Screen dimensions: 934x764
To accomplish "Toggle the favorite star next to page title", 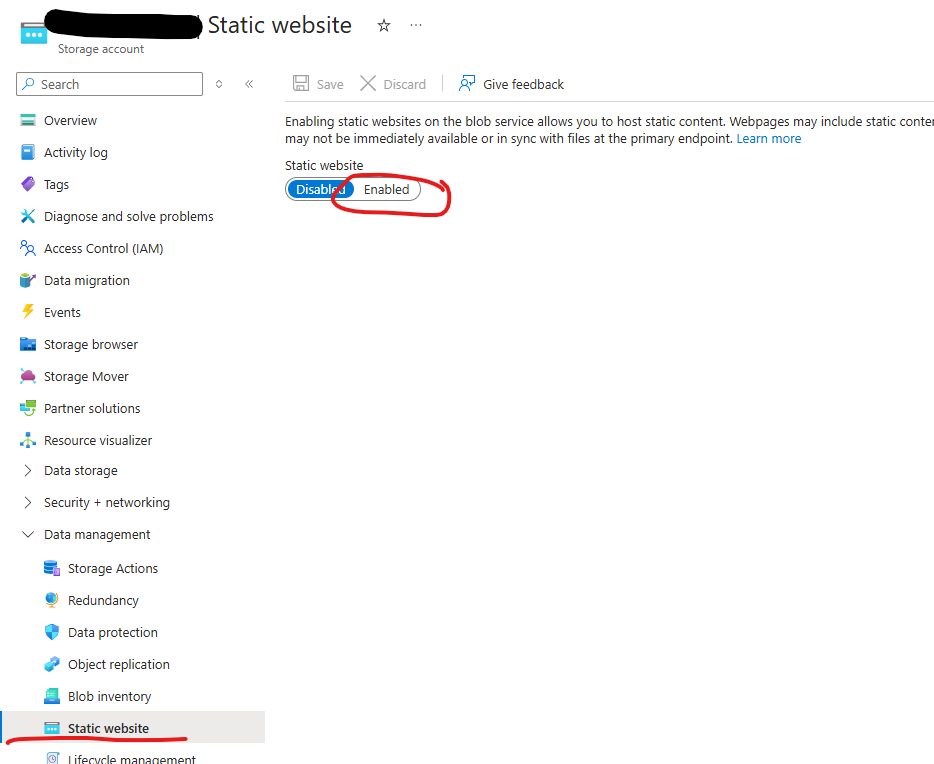I will click(384, 26).
